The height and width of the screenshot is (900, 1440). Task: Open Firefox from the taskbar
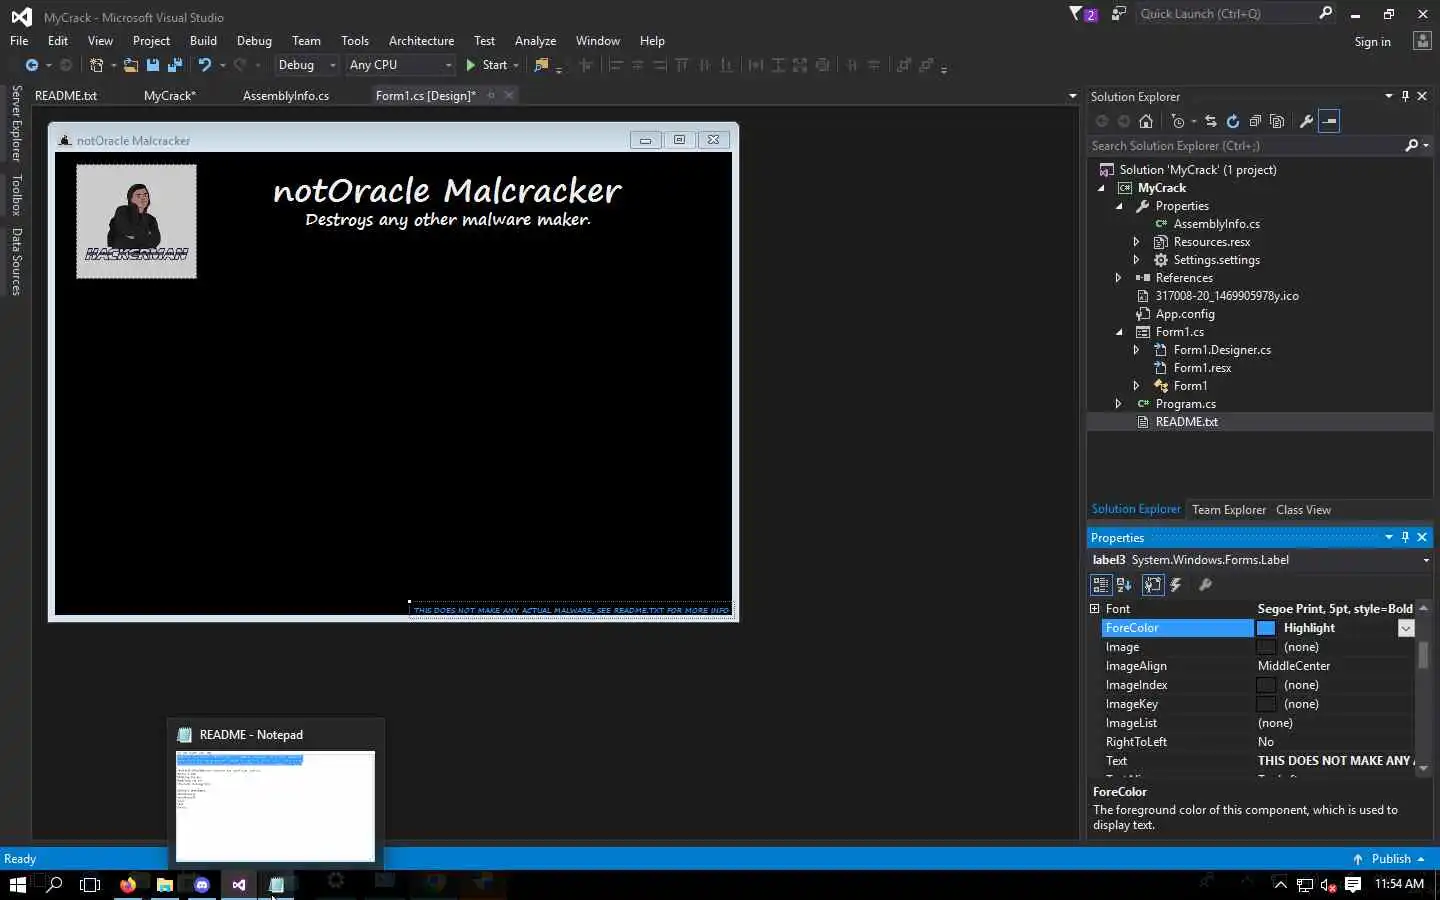coord(128,884)
